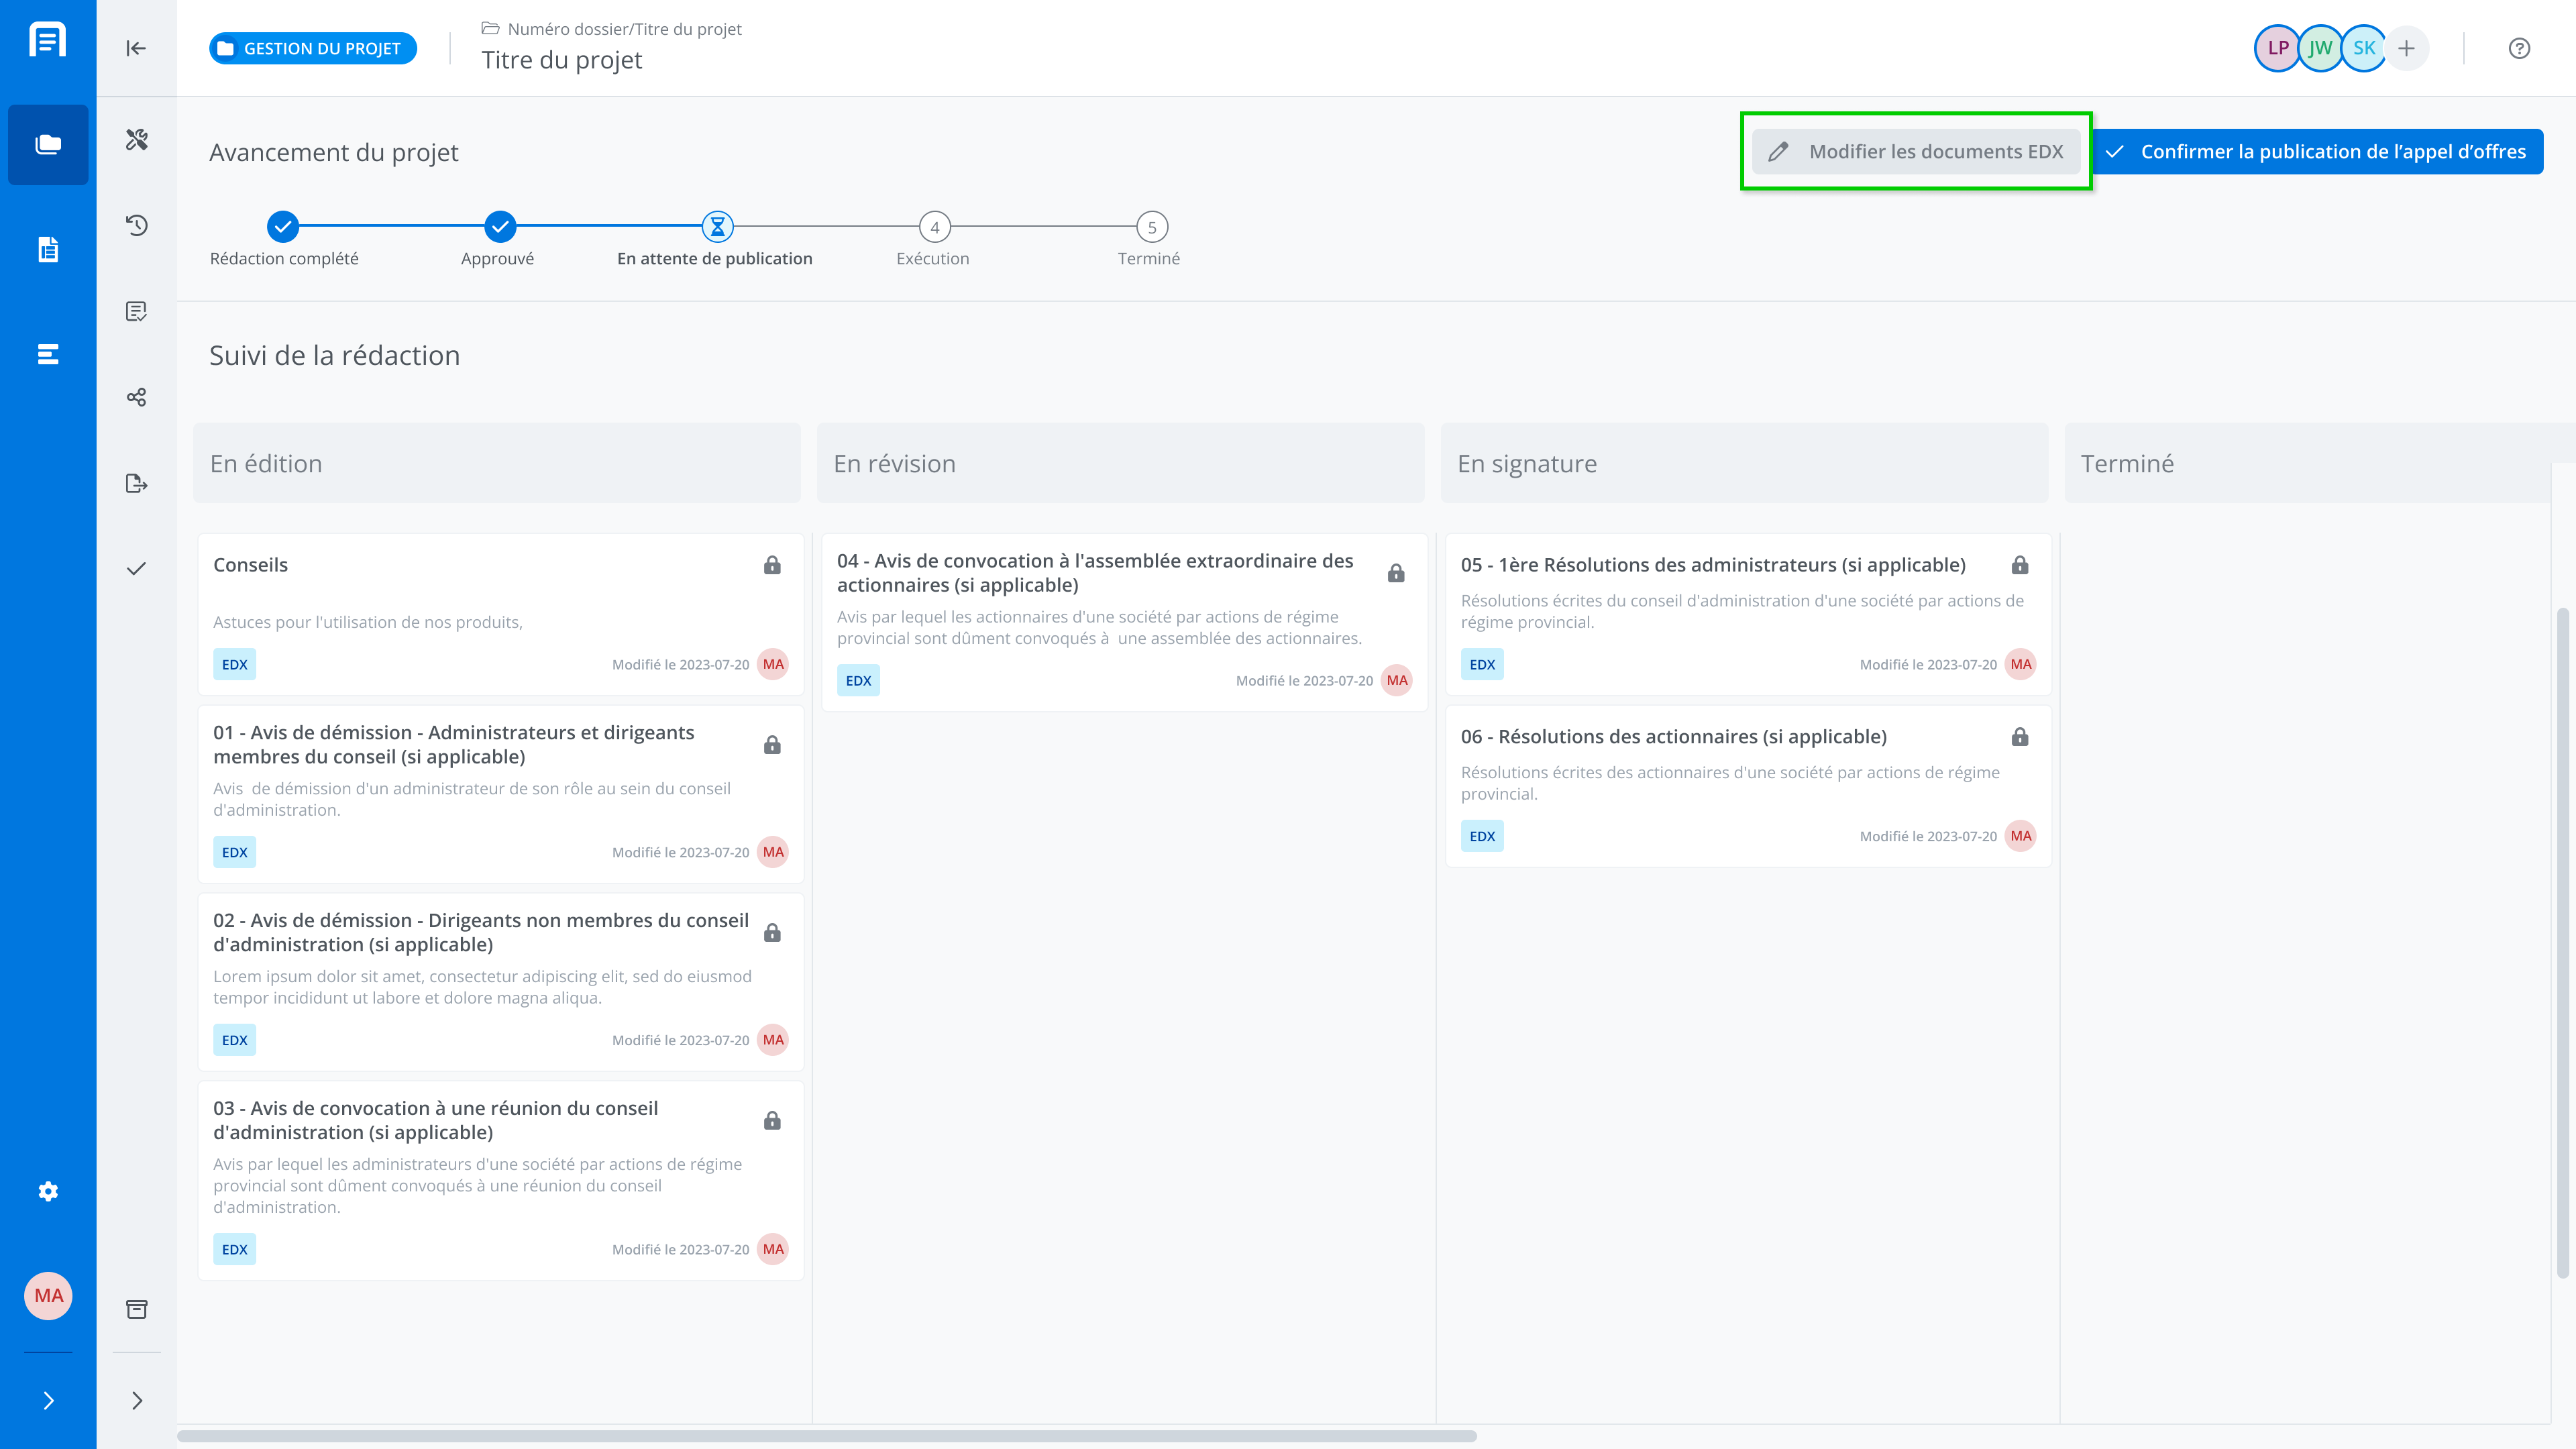Image resolution: width=2576 pixels, height=1449 pixels.
Task: Toggle lock on card 04 Avis de convocation
Action: point(1396,573)
